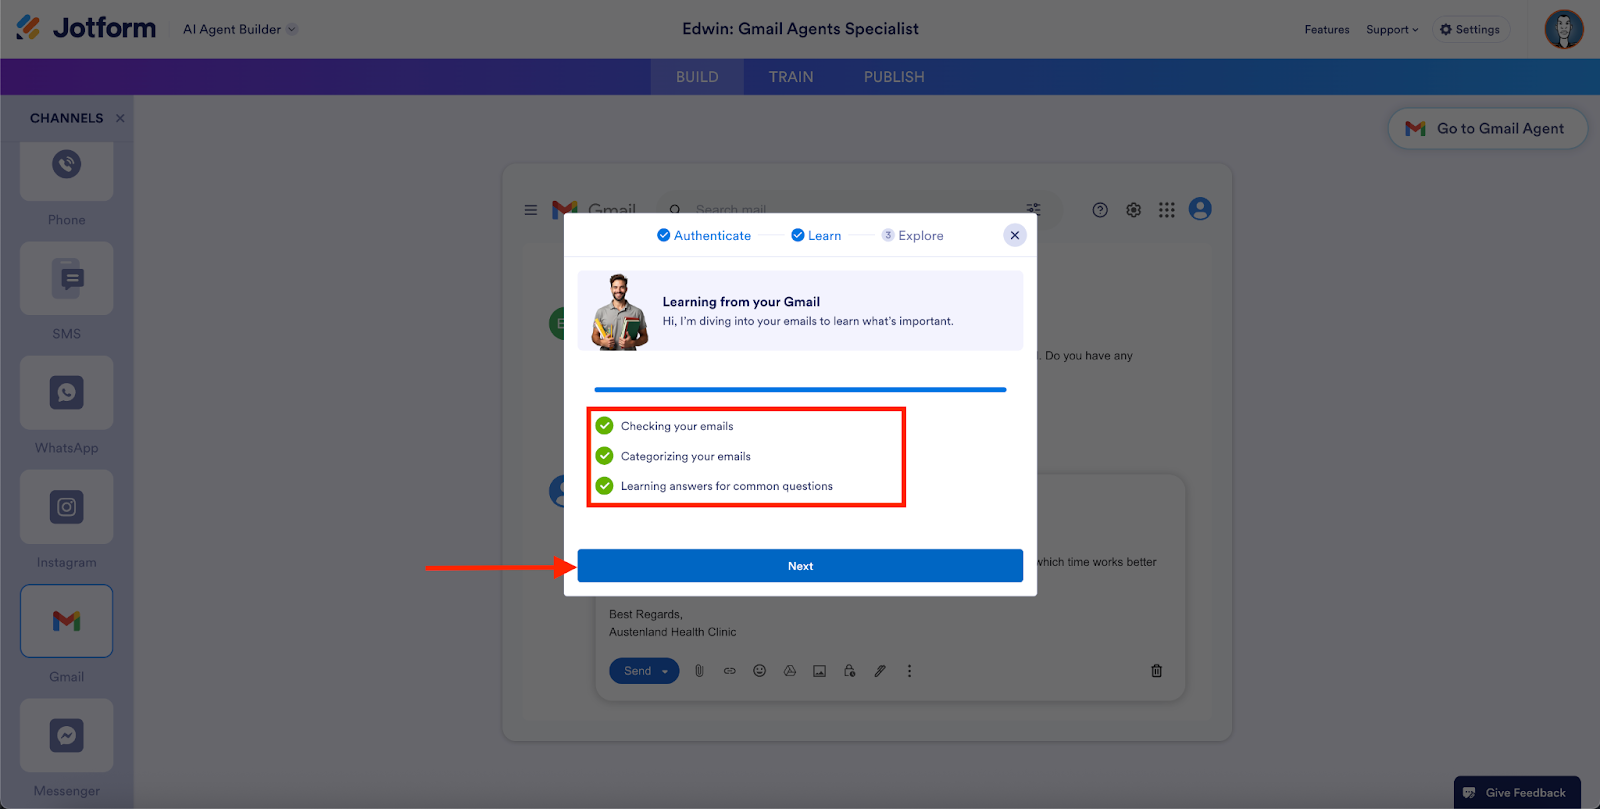Click the Give Feedback button
This screenshot has height=809, width=1600.
coord(1517,792)
